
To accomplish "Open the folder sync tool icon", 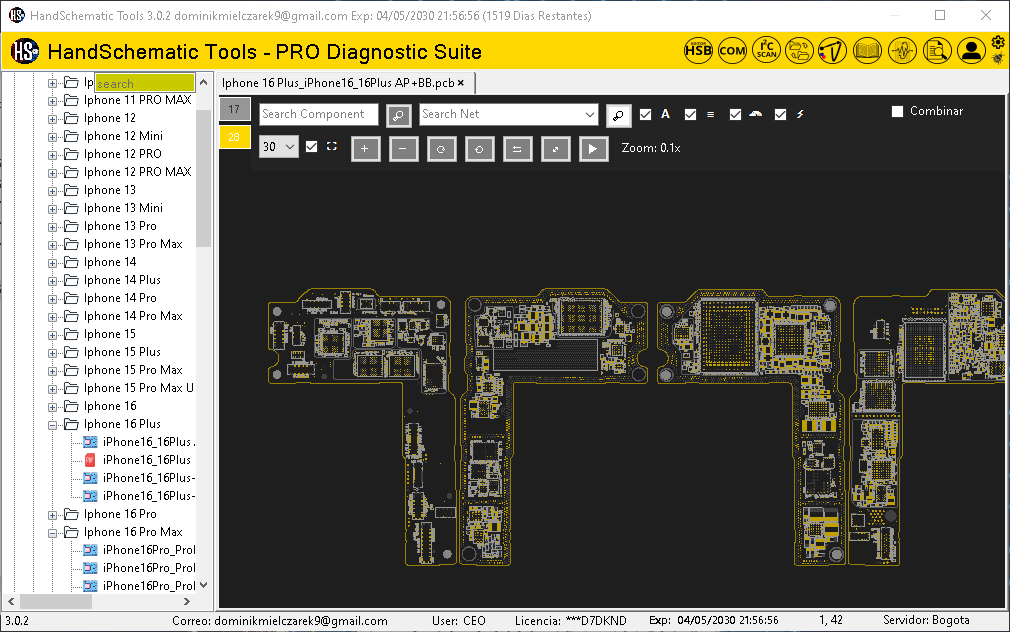I will 799,50.
